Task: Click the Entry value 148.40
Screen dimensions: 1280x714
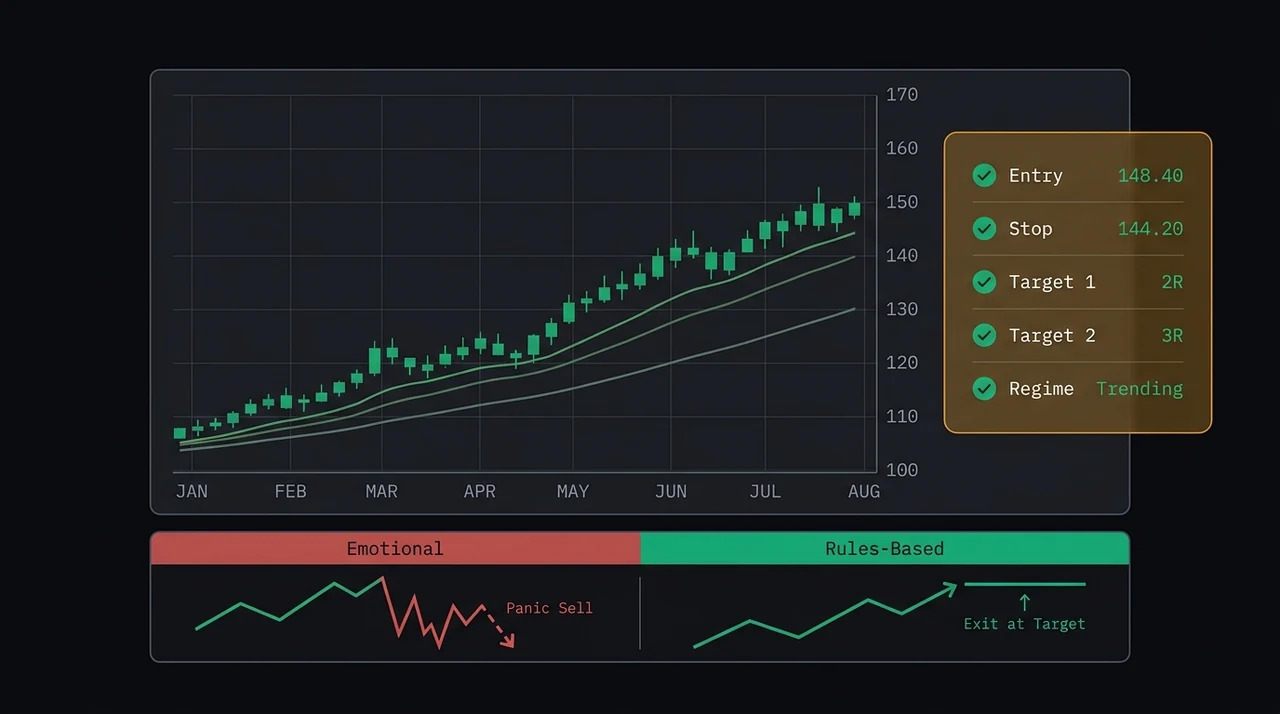Action: tap(1150, 176)
